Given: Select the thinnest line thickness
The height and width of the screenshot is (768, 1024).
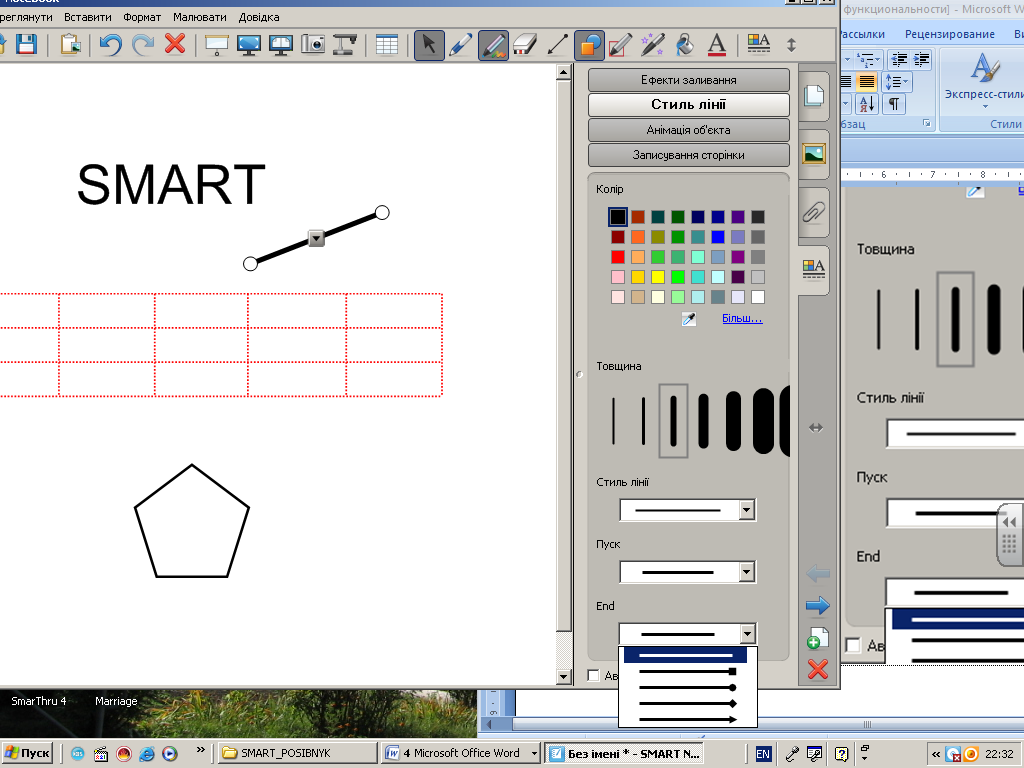Looking at the screenshot, I should (x=613, y=421).
